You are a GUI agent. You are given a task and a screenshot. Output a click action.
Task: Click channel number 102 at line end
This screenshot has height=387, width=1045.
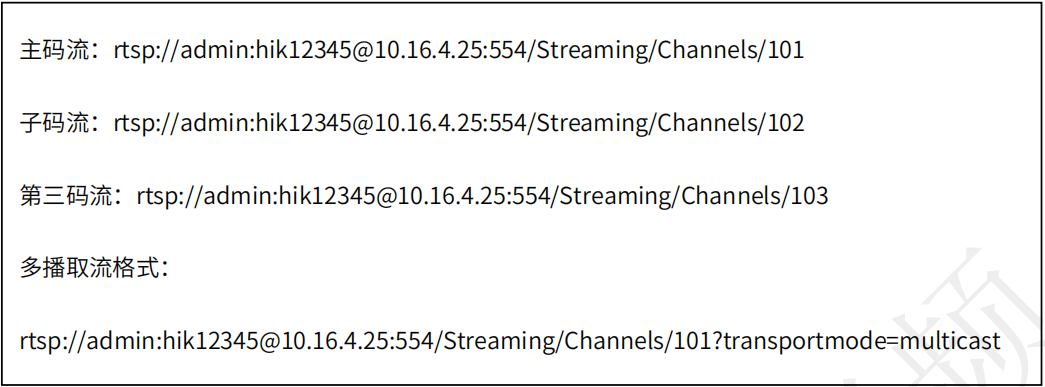point(786,123)
